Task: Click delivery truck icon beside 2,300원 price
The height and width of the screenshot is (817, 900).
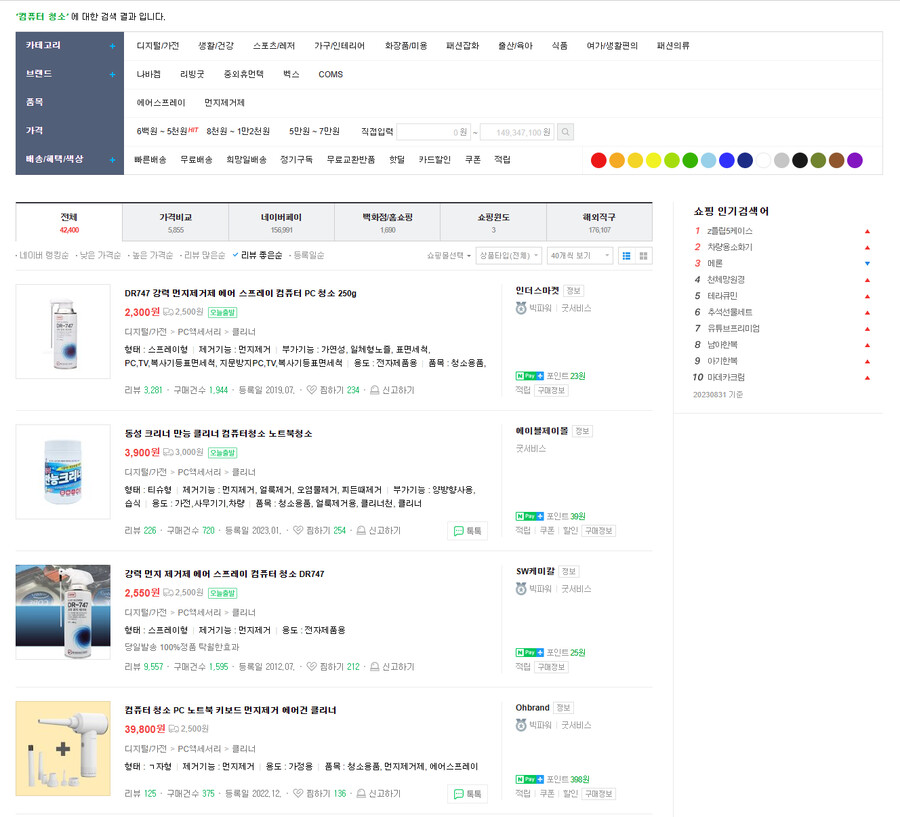Action: tap(168, 312)
